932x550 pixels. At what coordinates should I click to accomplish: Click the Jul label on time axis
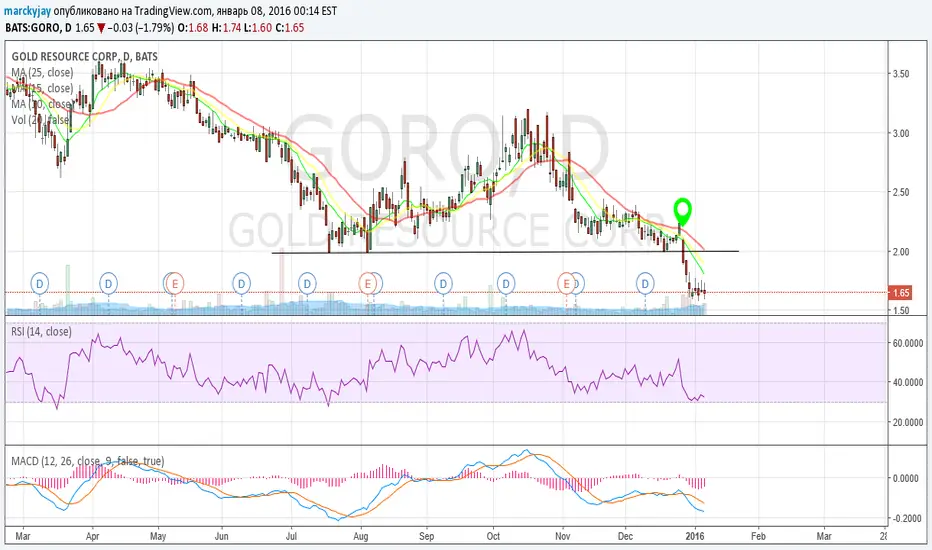click(291, 536)
